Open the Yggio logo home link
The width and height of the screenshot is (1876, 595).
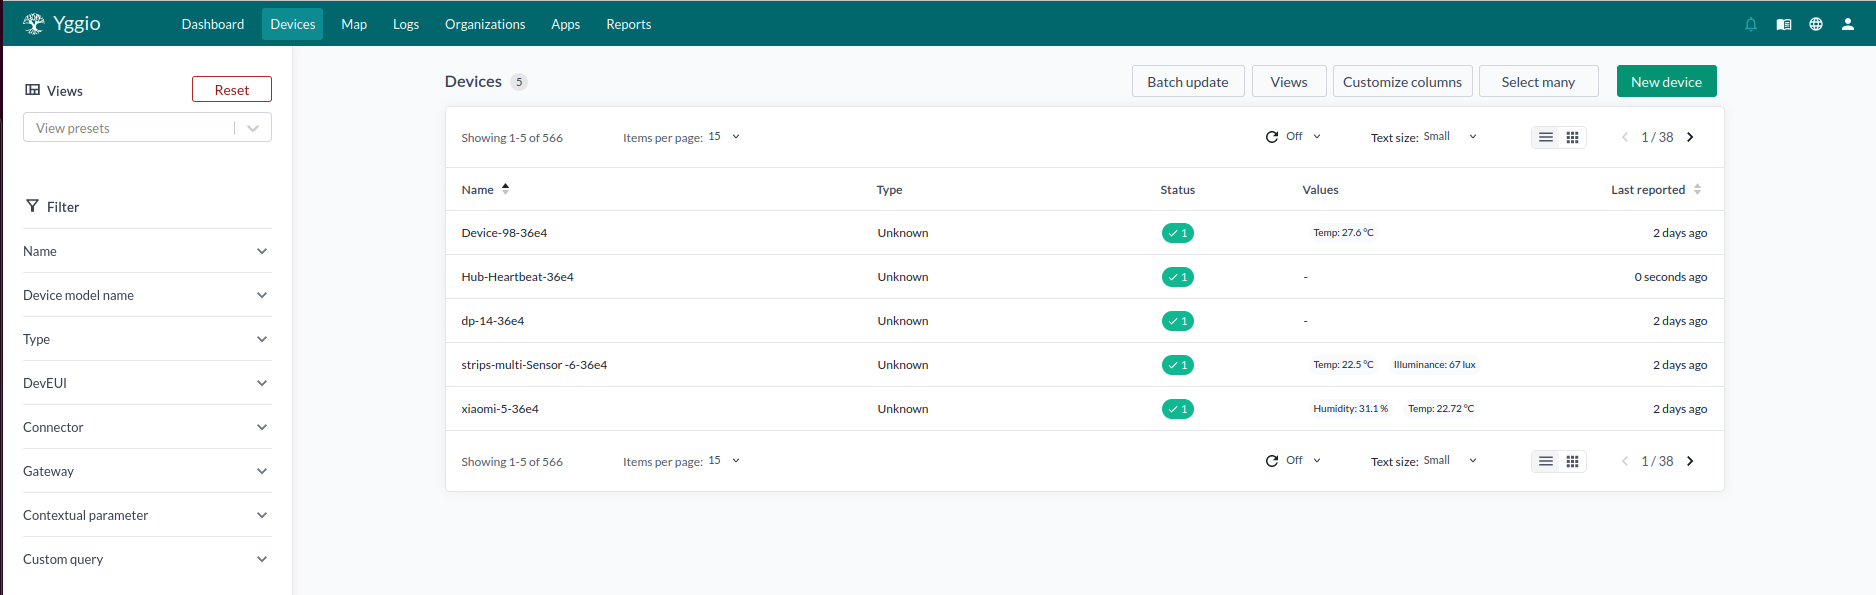62,23
